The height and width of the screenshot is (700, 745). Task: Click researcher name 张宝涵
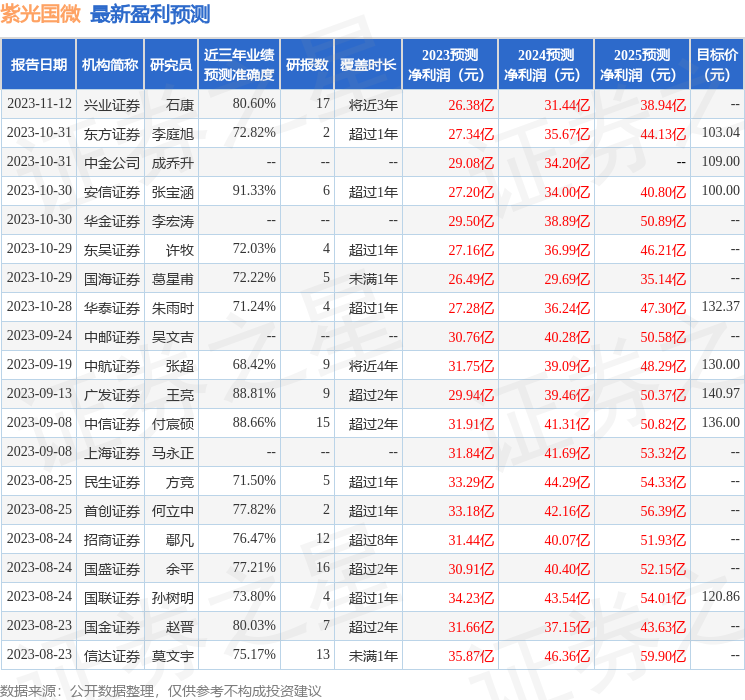(172, 192)
